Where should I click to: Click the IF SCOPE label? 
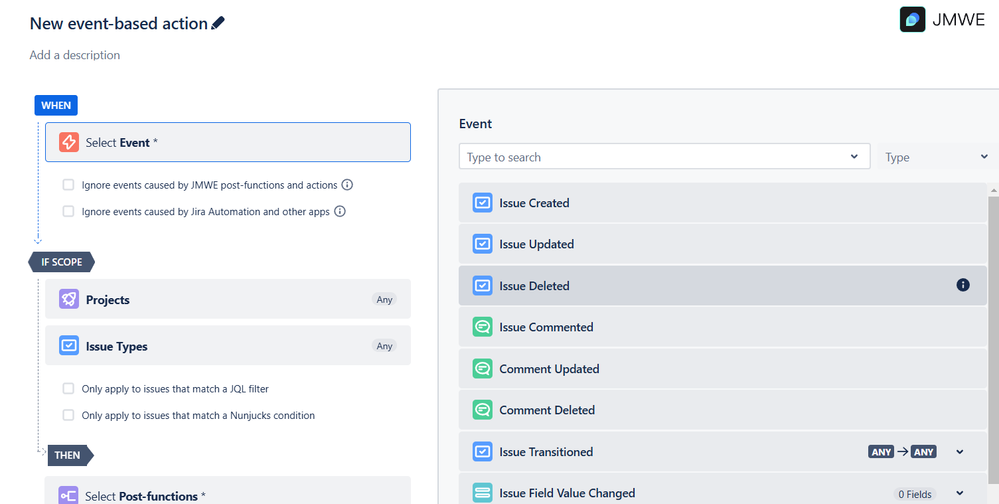[61, 262]
